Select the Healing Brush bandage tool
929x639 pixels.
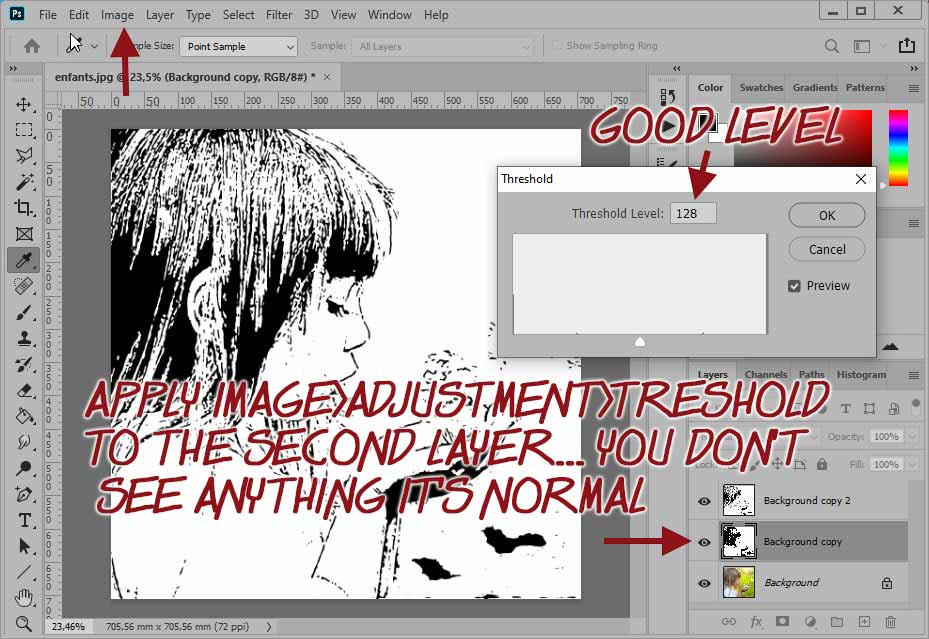pyautogui.click(x=24, y=286)
